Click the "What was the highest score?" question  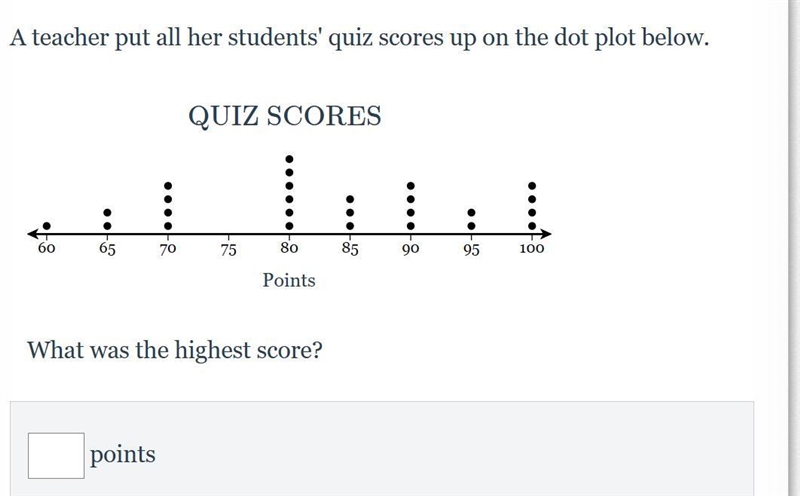174,351
